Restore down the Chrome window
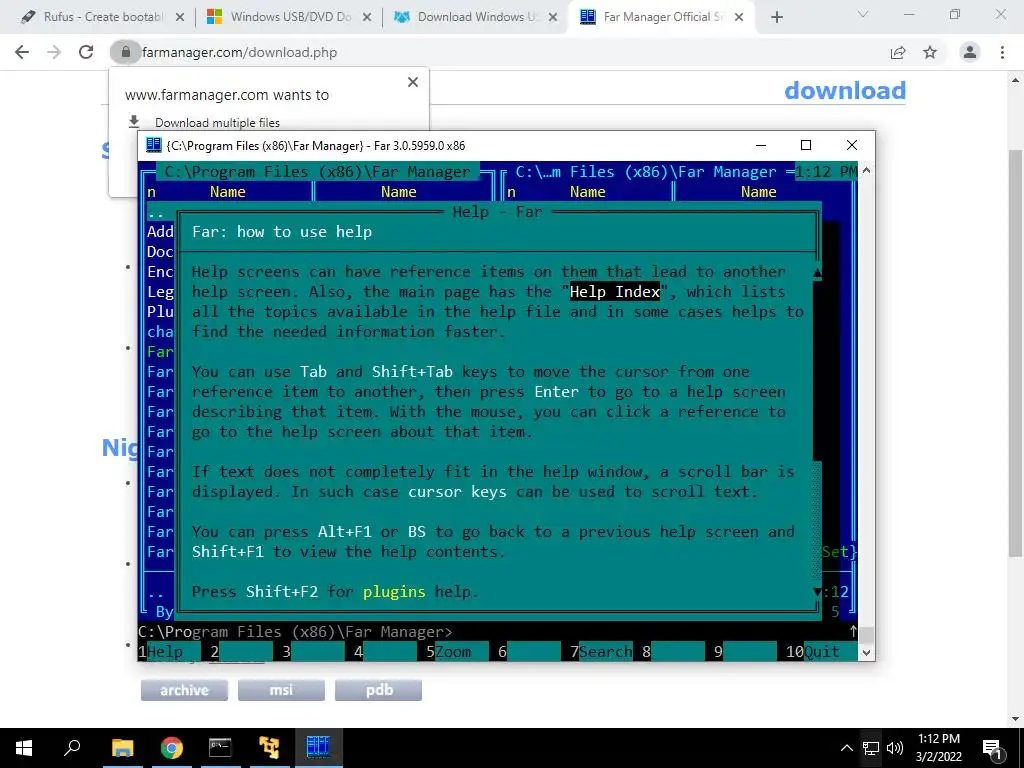 point(955,14)
